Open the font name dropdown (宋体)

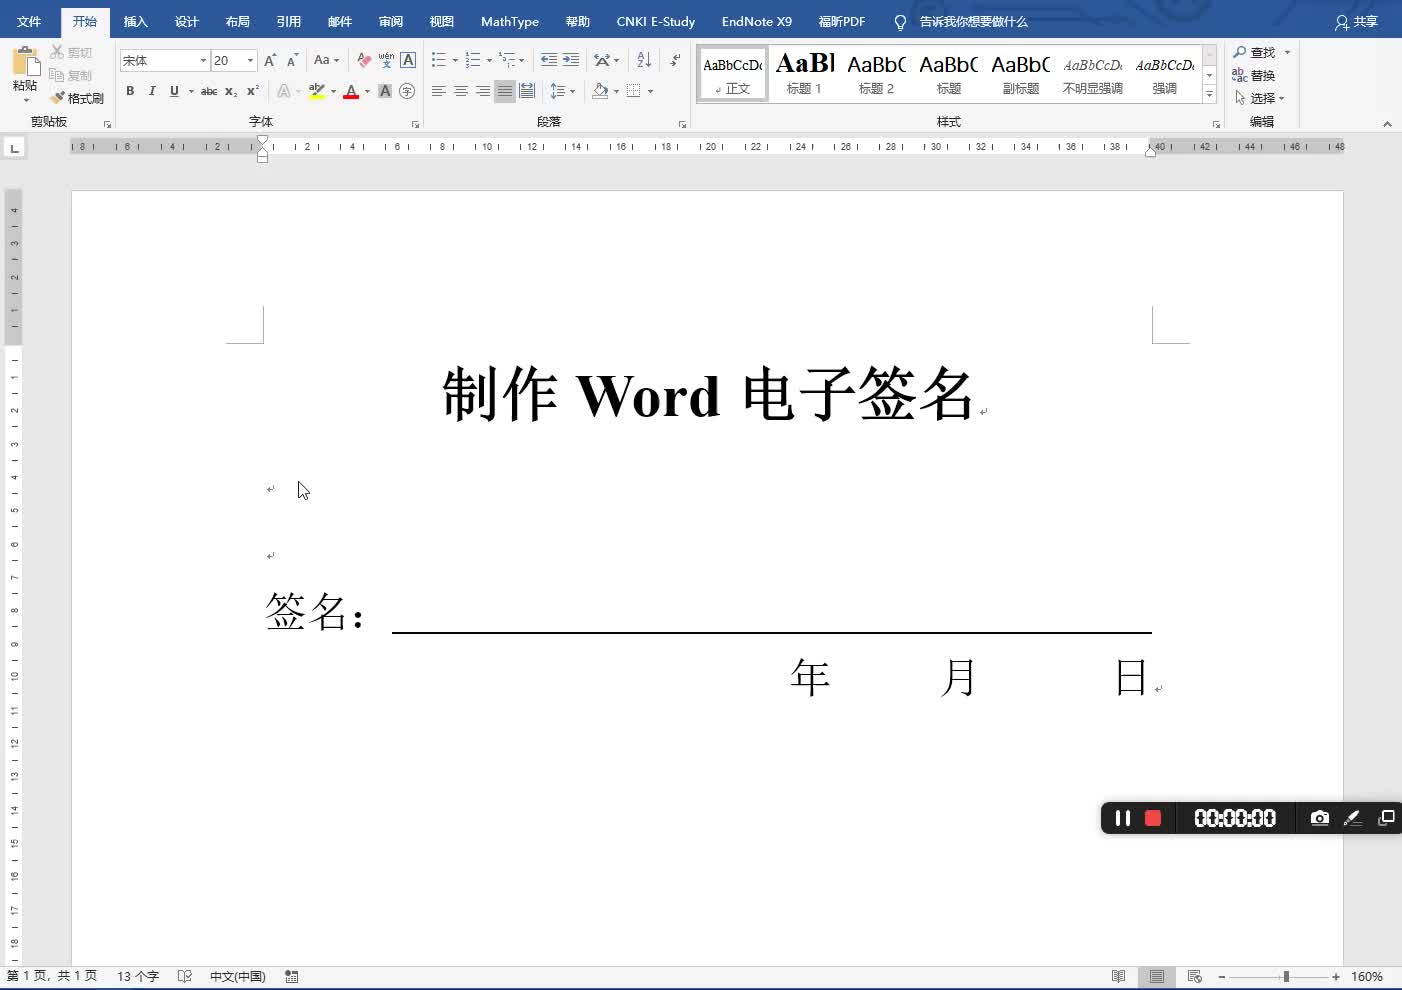pos(203,60)
